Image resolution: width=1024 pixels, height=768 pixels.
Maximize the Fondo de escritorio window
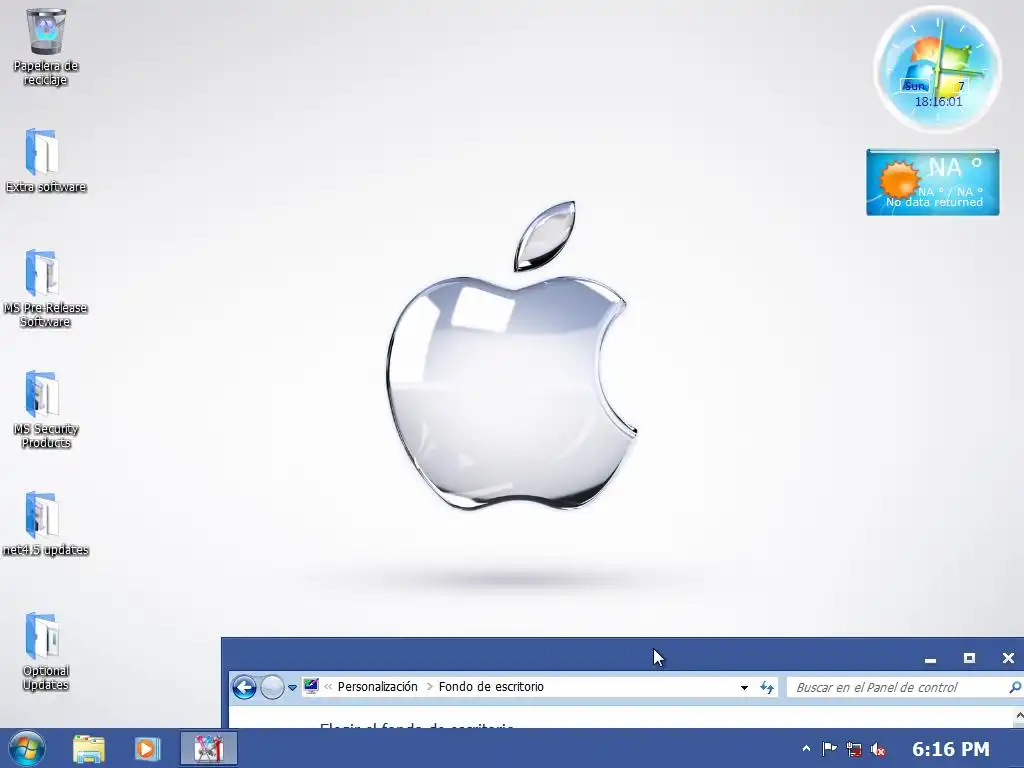pyautogui.click(x=969, y=658)
